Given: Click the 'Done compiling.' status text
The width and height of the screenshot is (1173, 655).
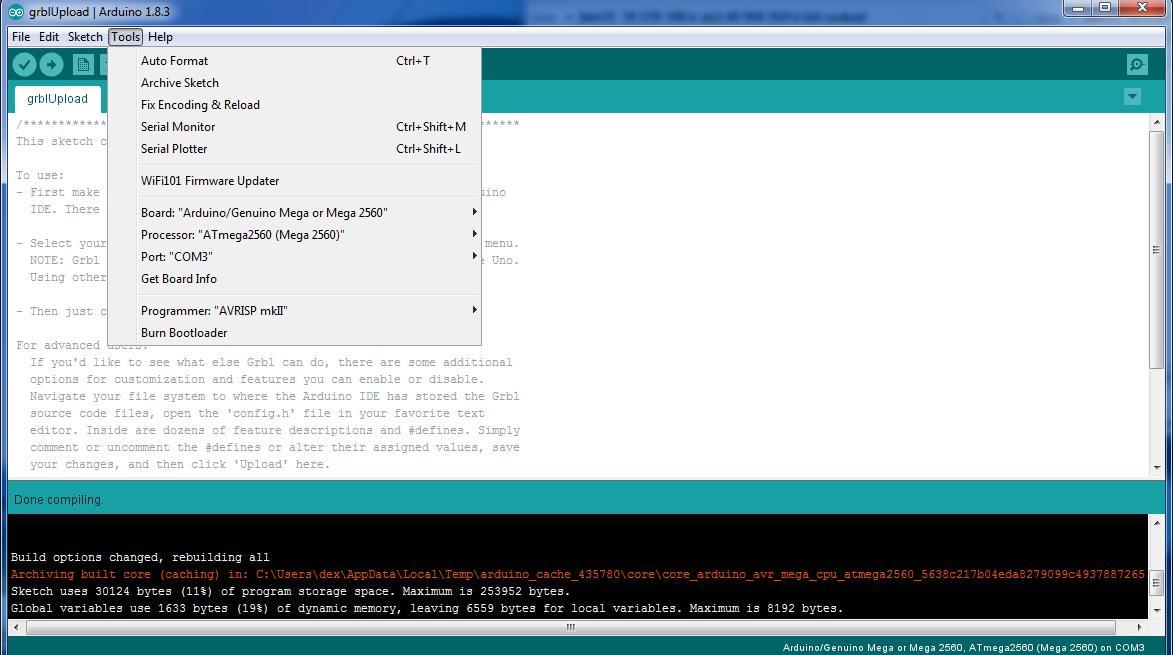Looking at the screenshot, I should point(59,499).
